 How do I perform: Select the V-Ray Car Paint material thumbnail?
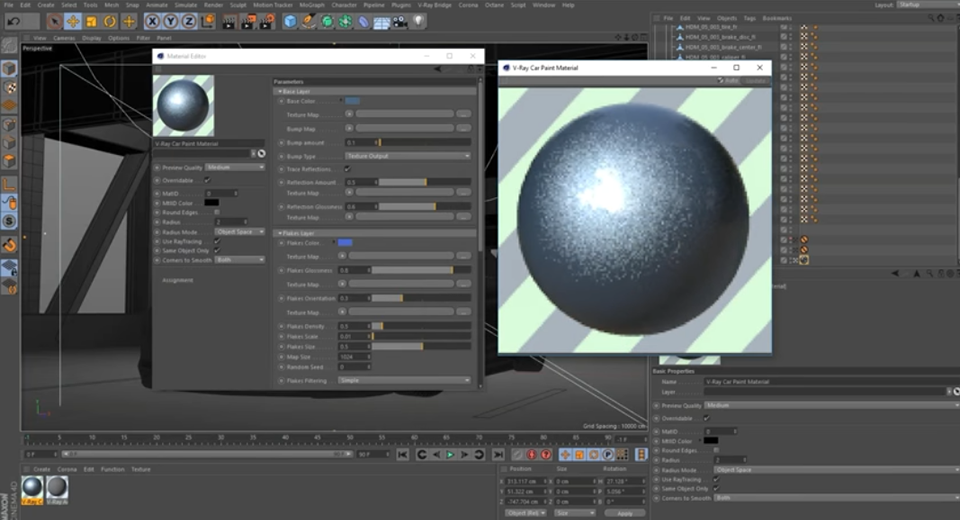(x=32, y=488)
